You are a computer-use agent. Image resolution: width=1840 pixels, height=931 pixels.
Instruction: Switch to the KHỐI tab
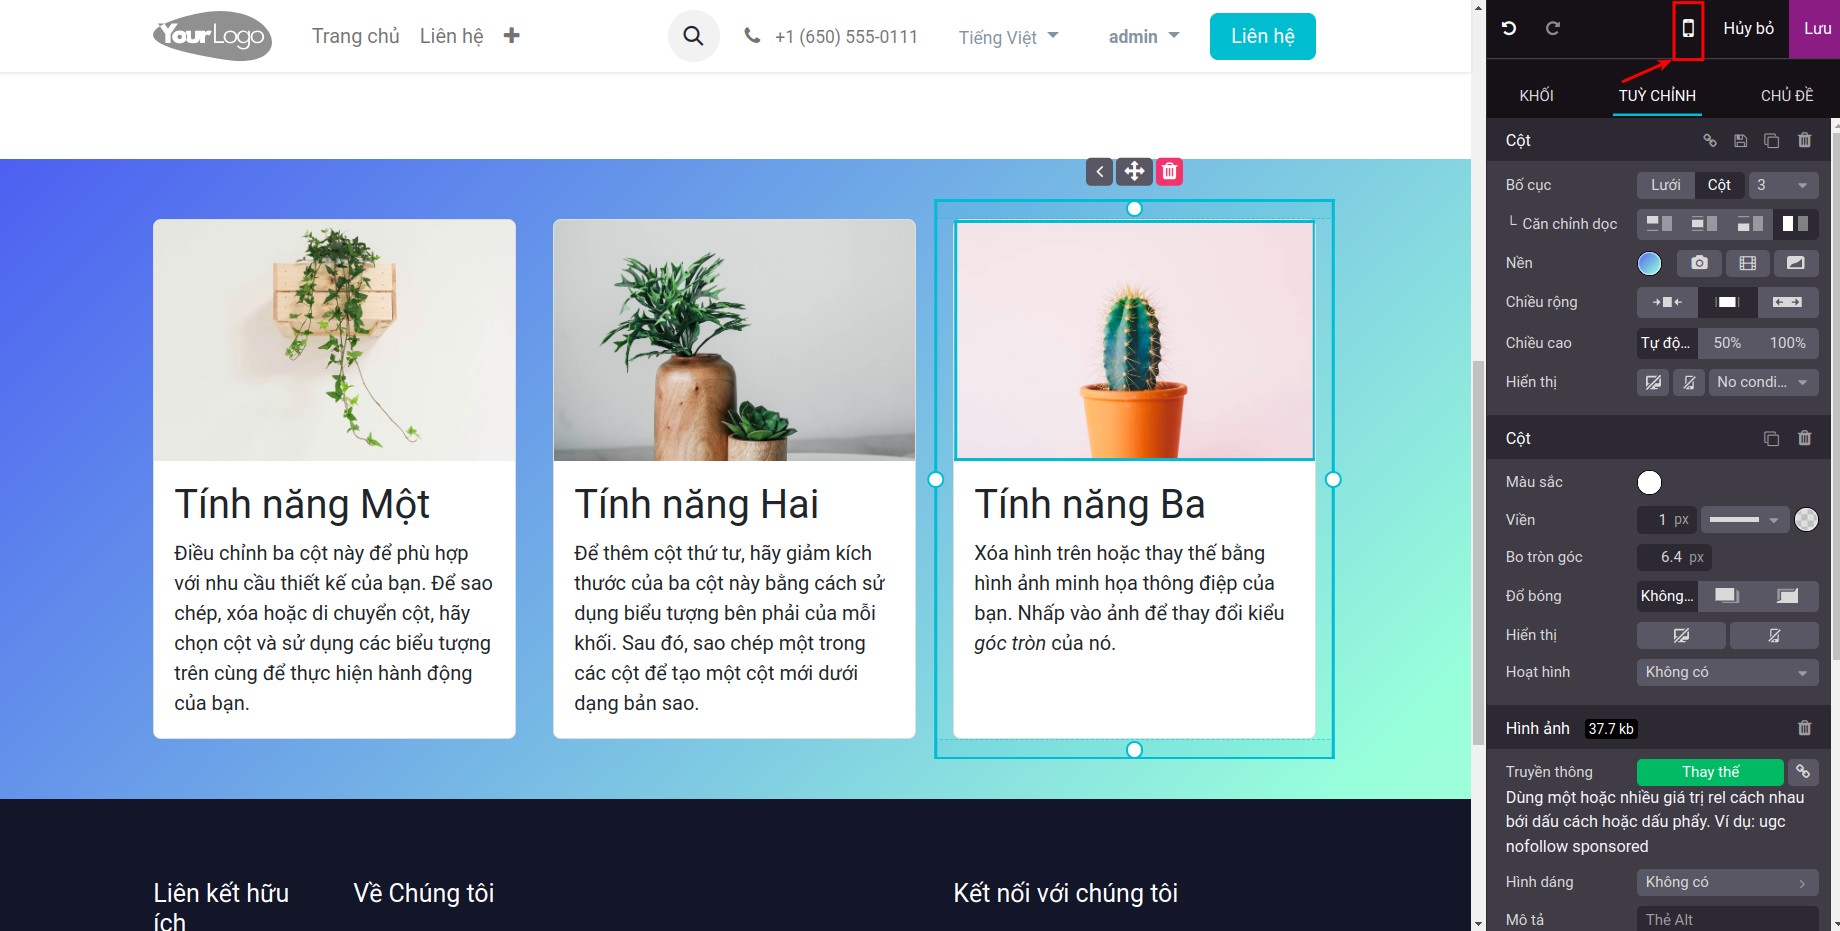coord(1536,96)
